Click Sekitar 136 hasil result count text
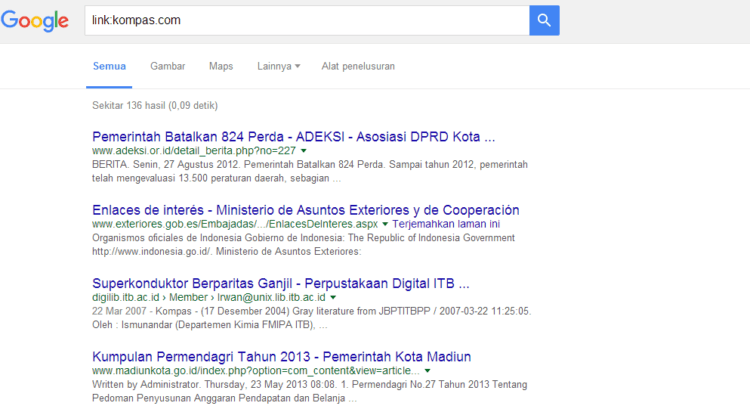 pos(154,105)
